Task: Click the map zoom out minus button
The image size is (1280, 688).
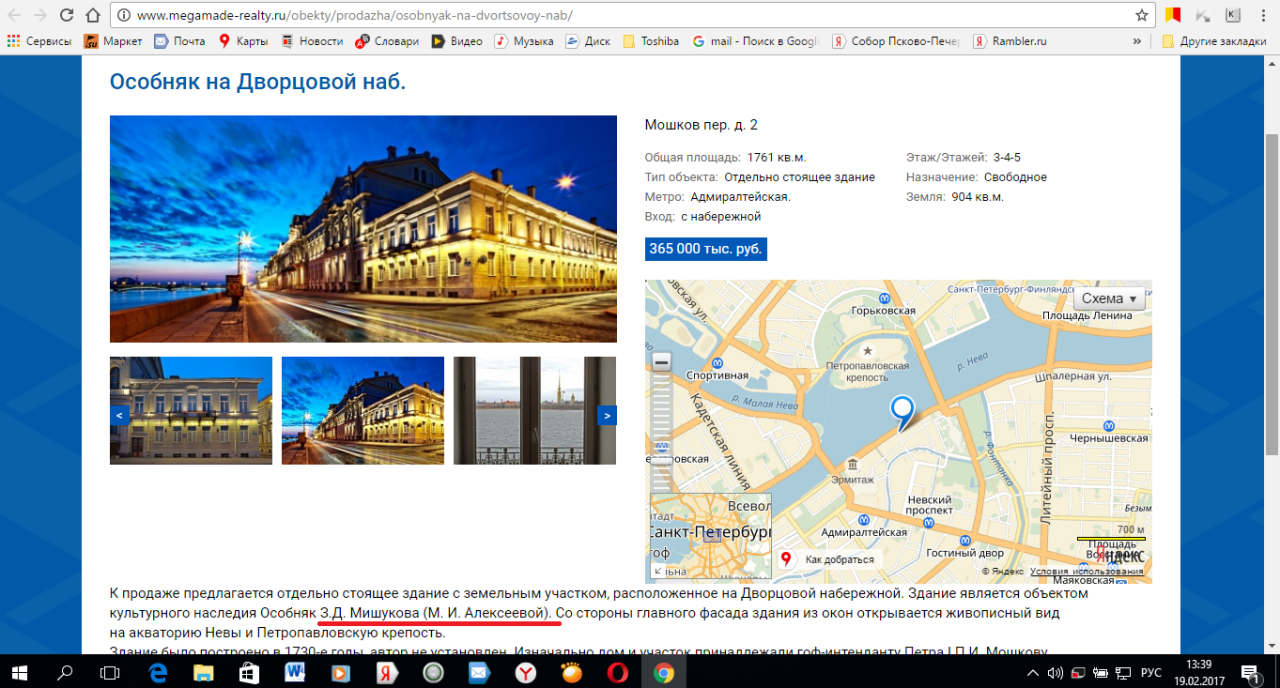Action: pyautogui.click(x=661, y=362)
